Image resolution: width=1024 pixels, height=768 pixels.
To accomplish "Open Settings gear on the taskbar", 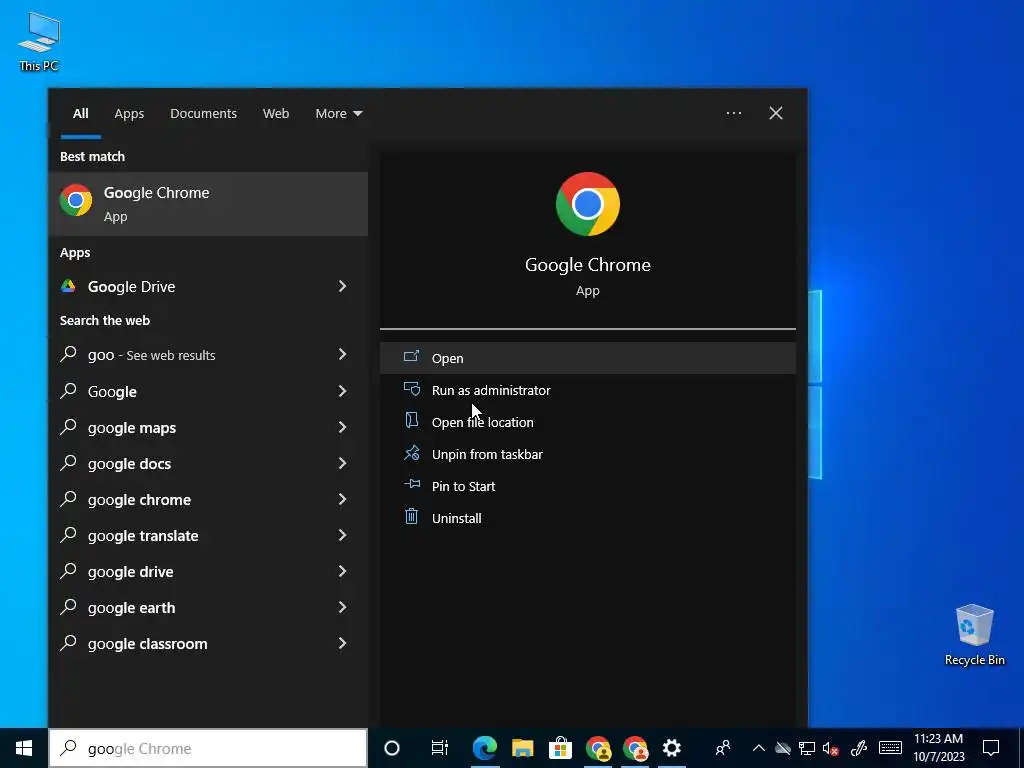I will click(x=672, y=748).
